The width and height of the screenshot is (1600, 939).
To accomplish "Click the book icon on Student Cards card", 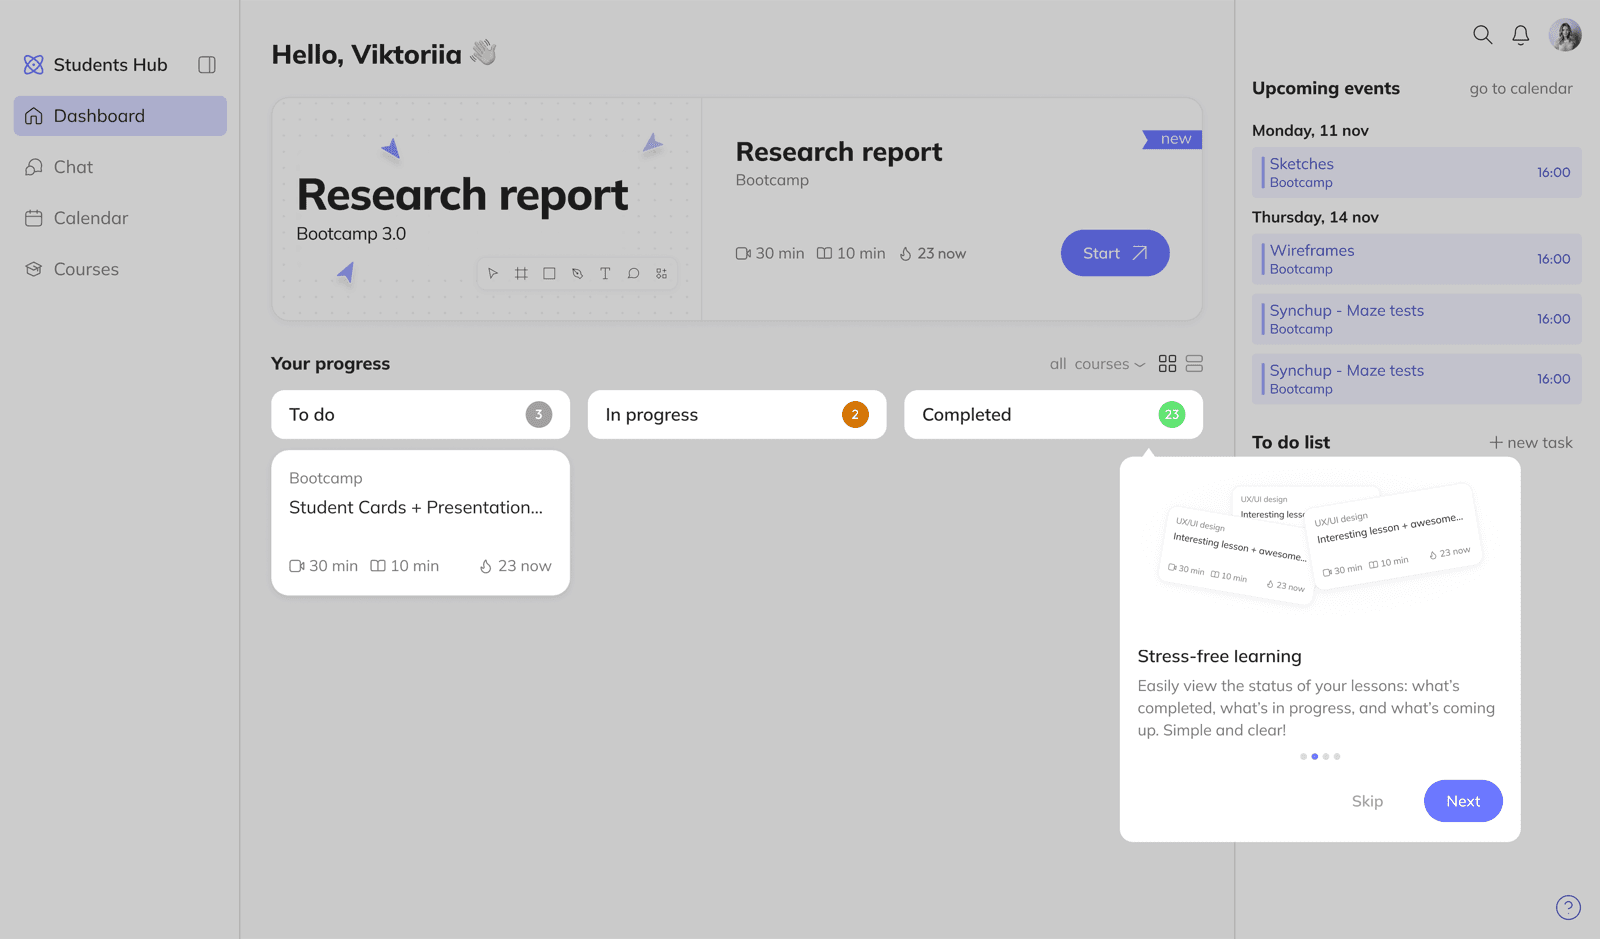I will [378, 566].
